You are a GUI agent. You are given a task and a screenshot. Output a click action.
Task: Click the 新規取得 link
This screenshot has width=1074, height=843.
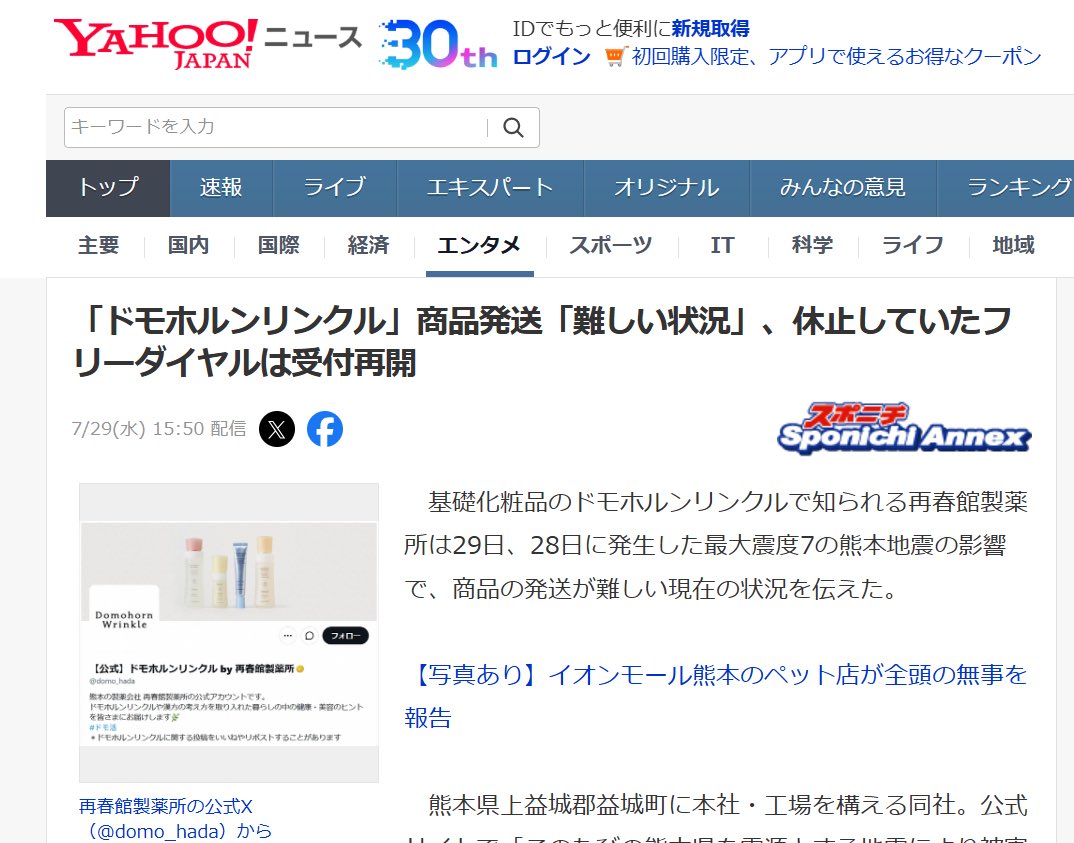[x=710, y=29]
